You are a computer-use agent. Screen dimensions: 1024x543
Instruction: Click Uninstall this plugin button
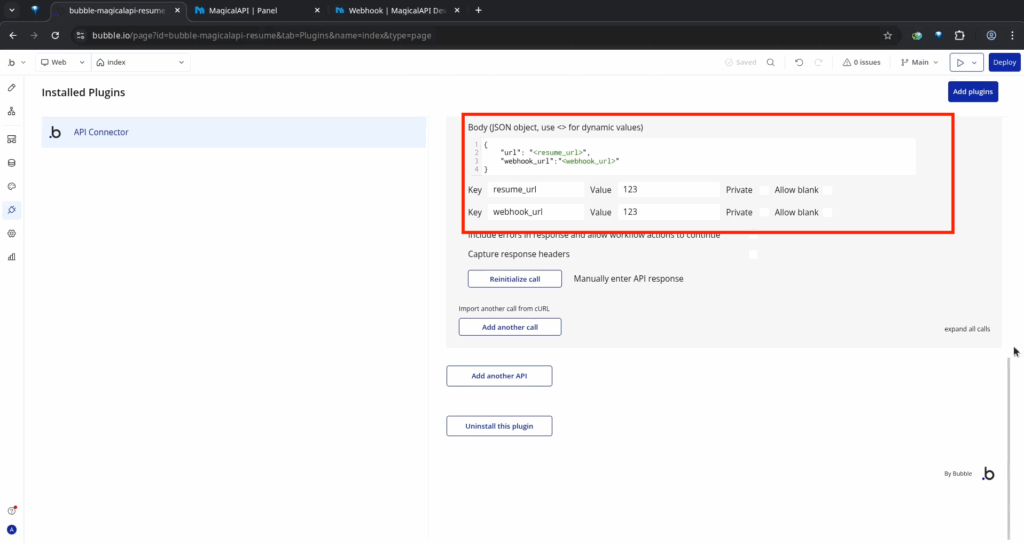[499, 426]
